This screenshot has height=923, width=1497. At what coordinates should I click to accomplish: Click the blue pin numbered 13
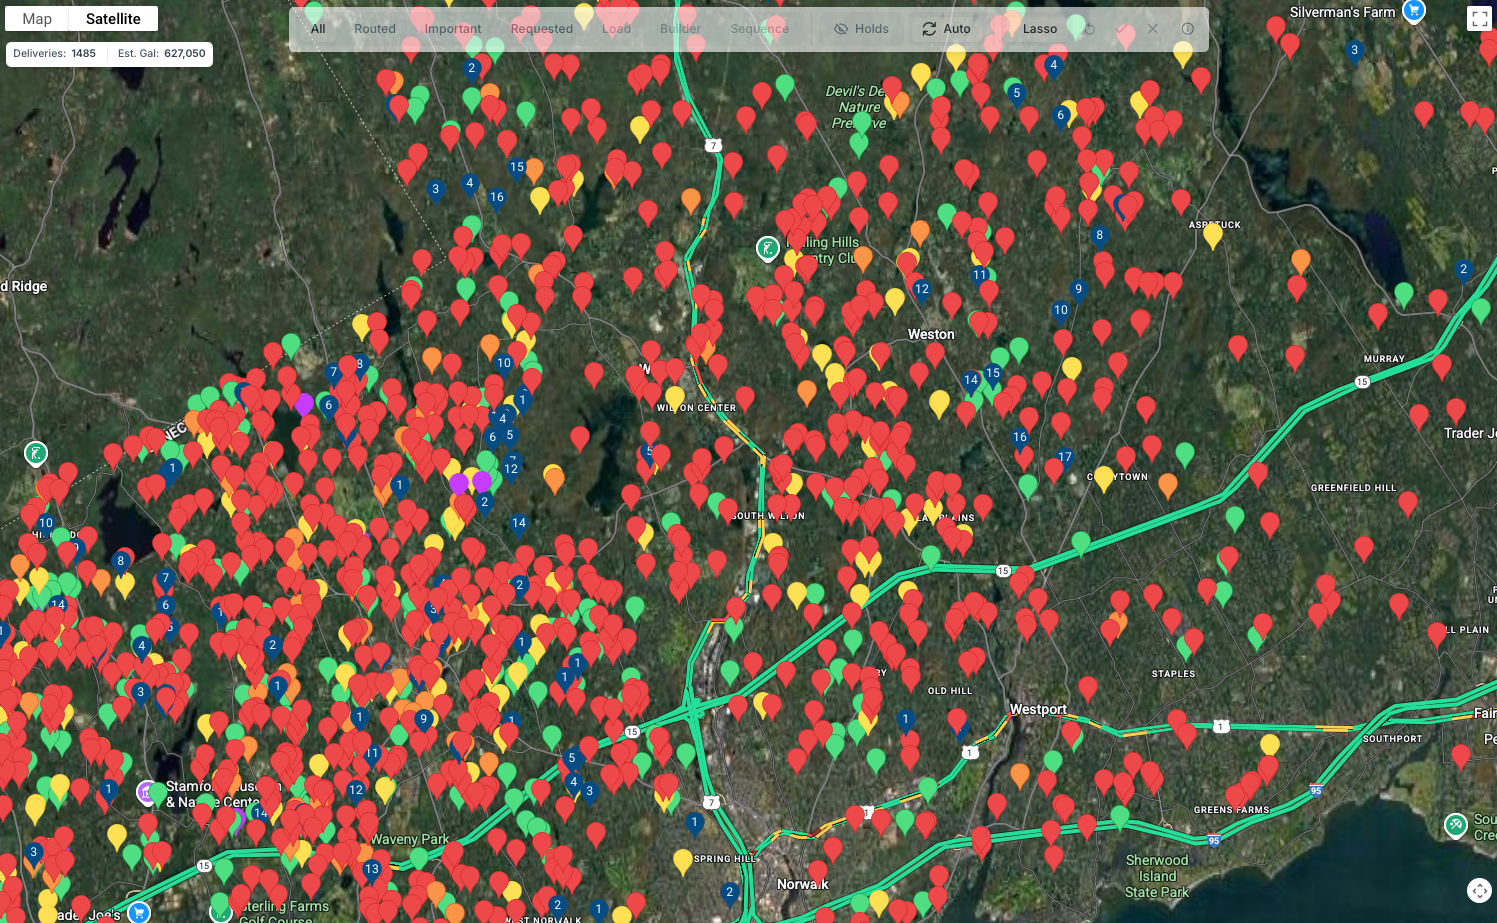point(372,869)
